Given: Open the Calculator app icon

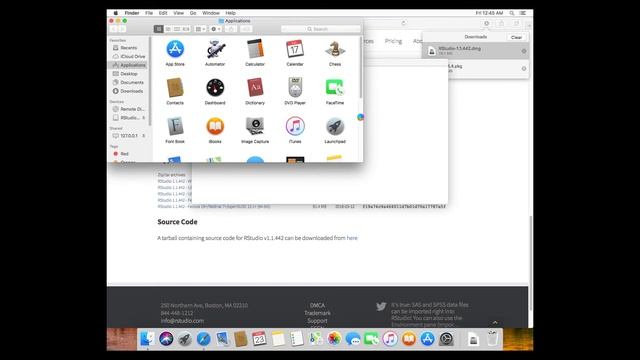Looking at the screenshot, I should coord(255,49).
